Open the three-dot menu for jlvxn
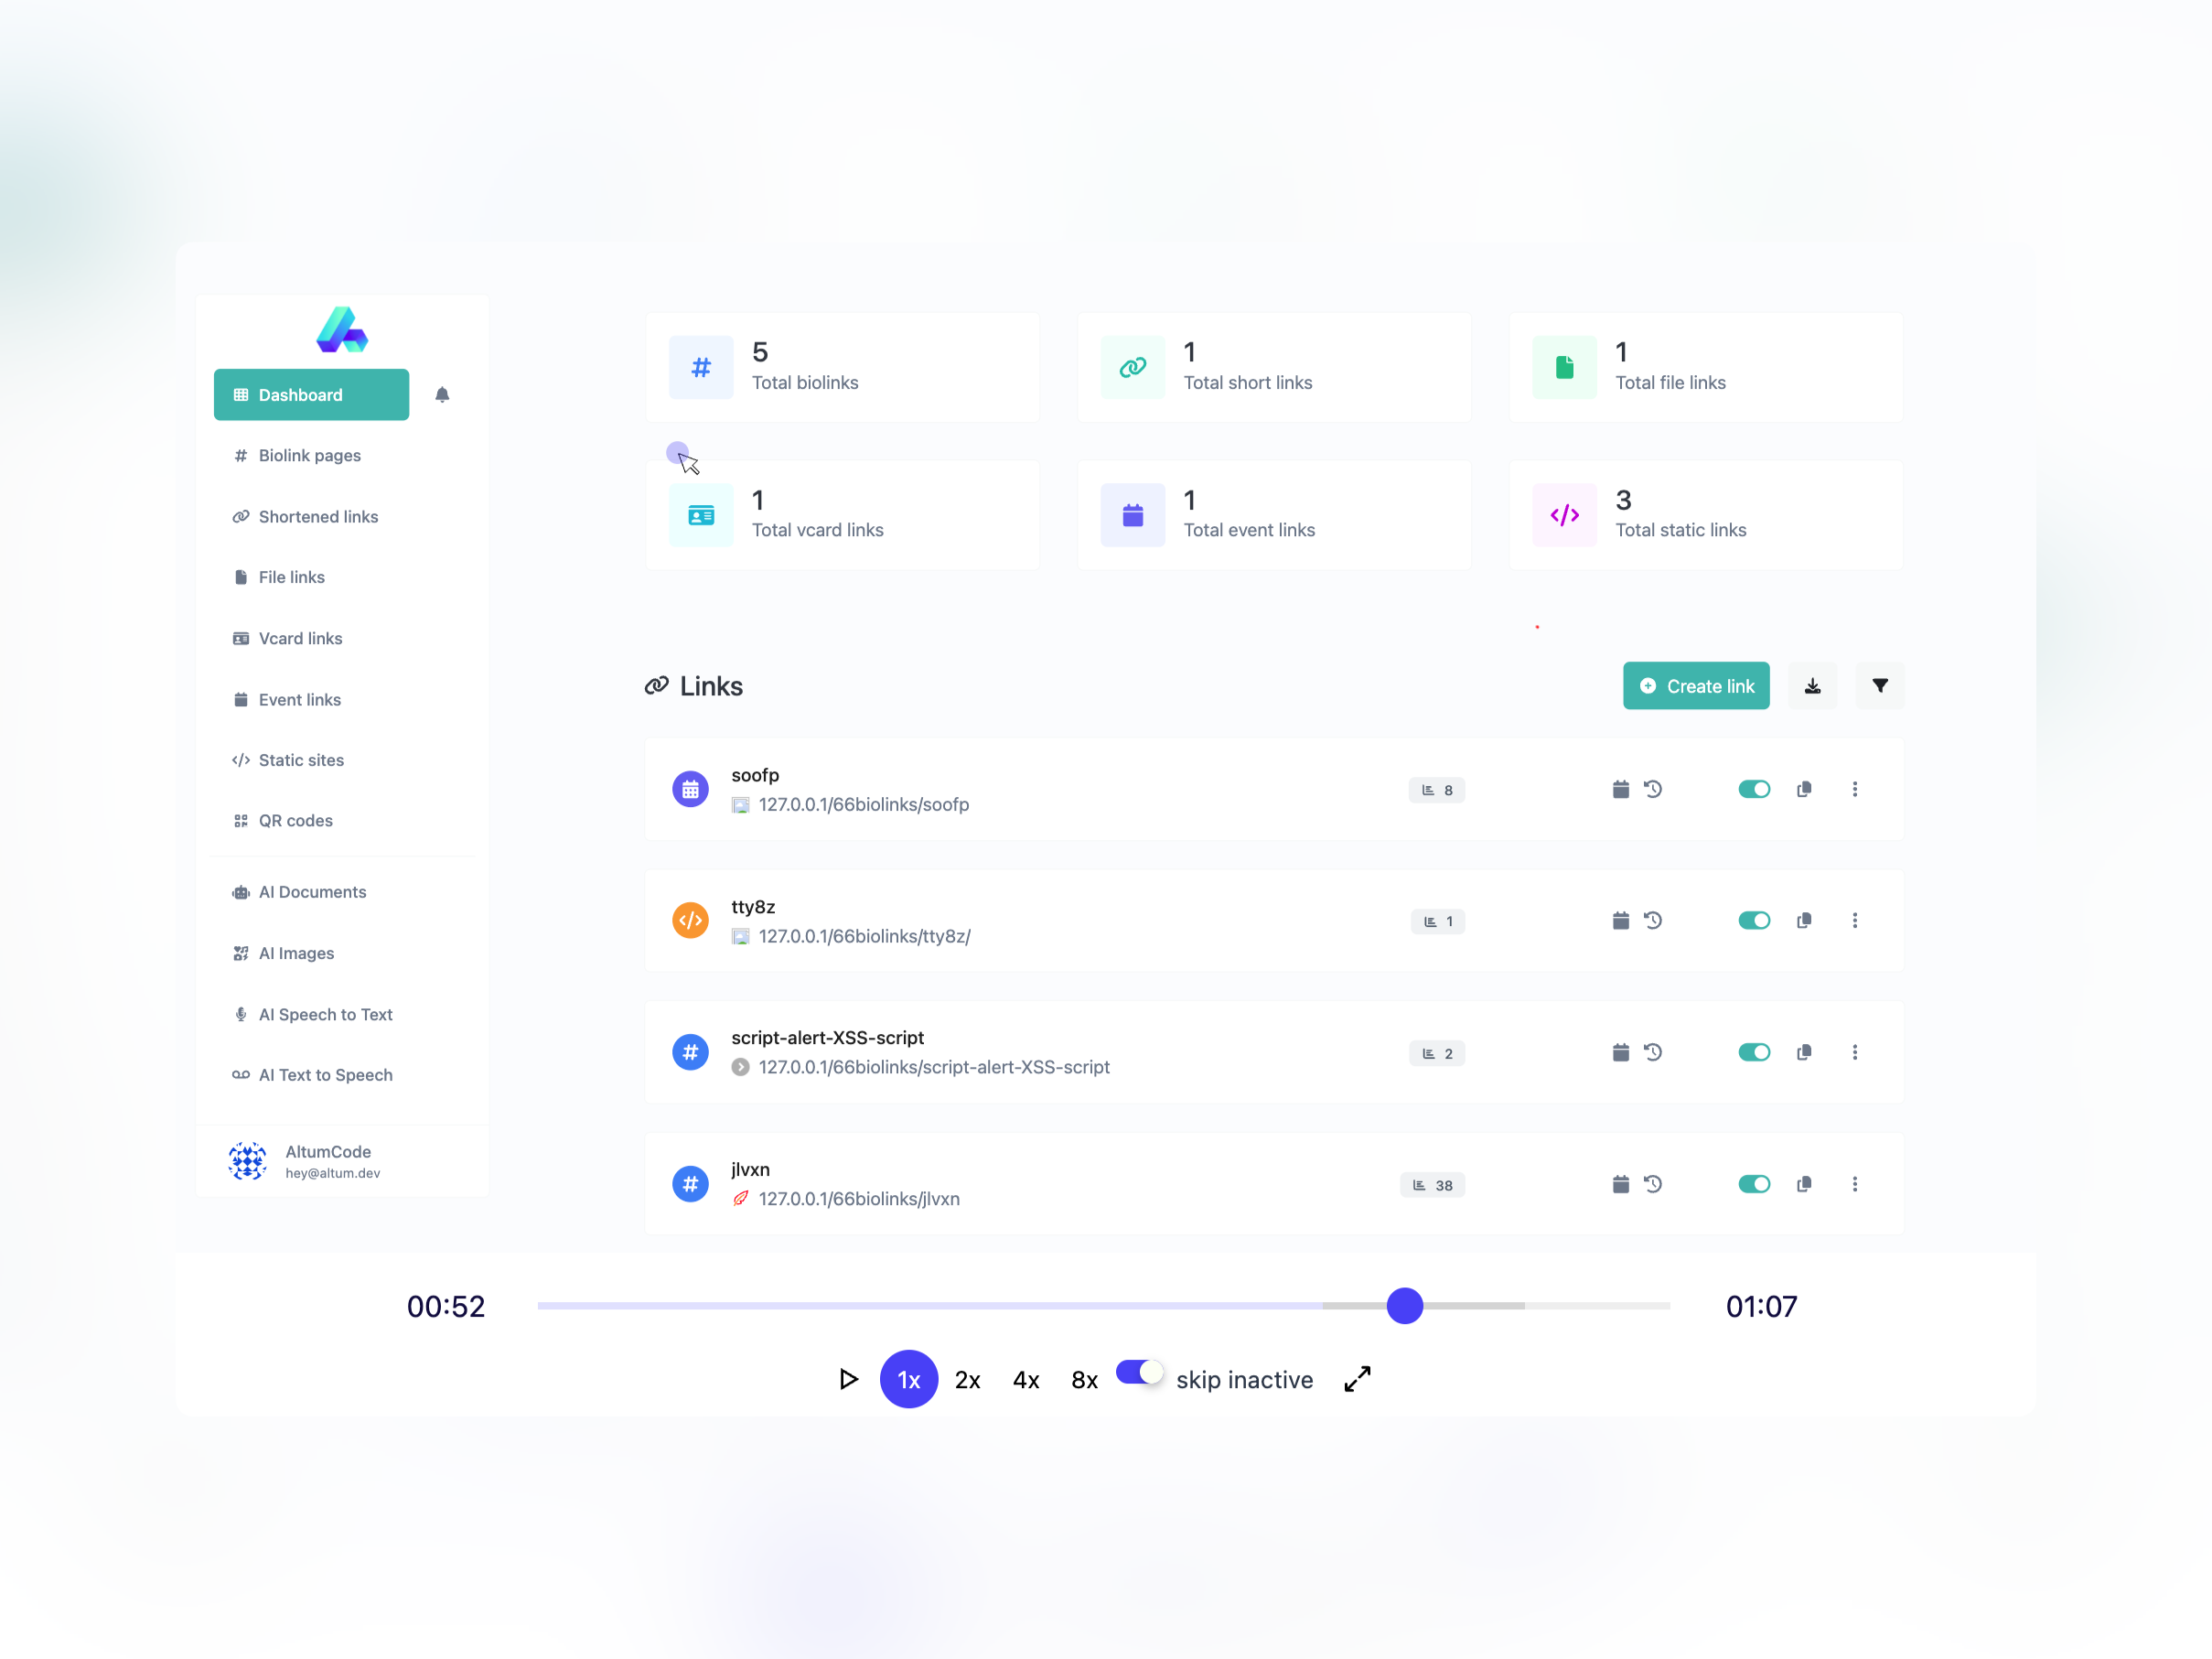This screenshot has width=2212, height=1659. click(1855, 1181)
